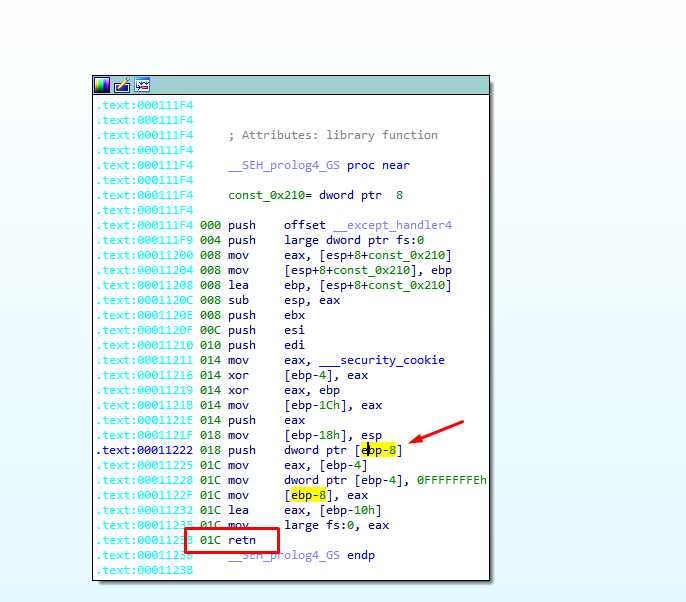
Task: Click the address .text:00011211
Action: point(145,360)
